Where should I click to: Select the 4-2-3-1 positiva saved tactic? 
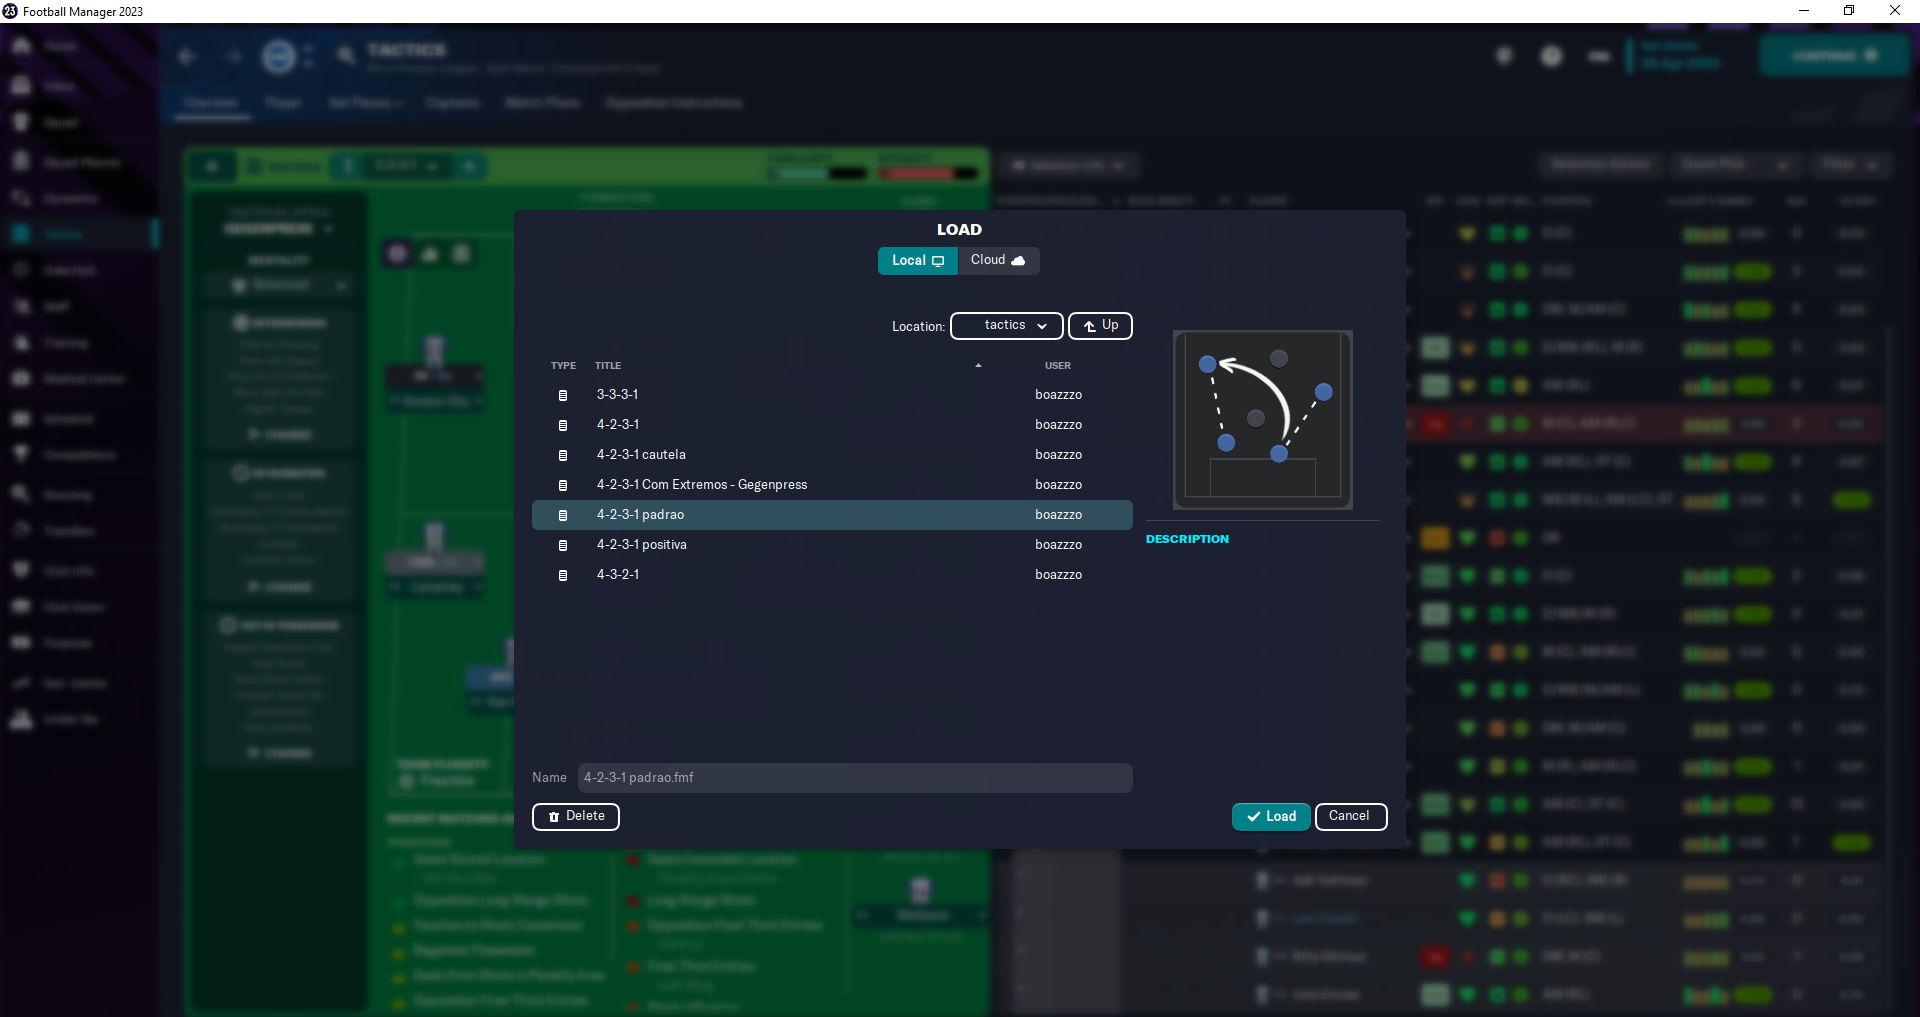642,544
